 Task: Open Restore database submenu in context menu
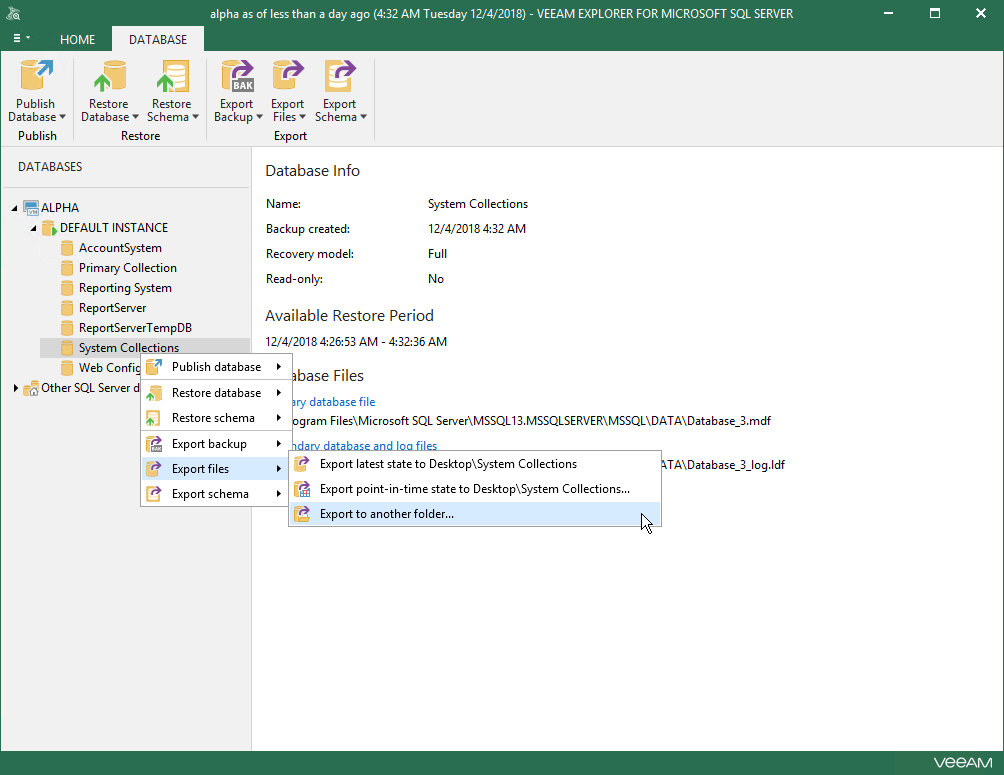tap(216, 393)
